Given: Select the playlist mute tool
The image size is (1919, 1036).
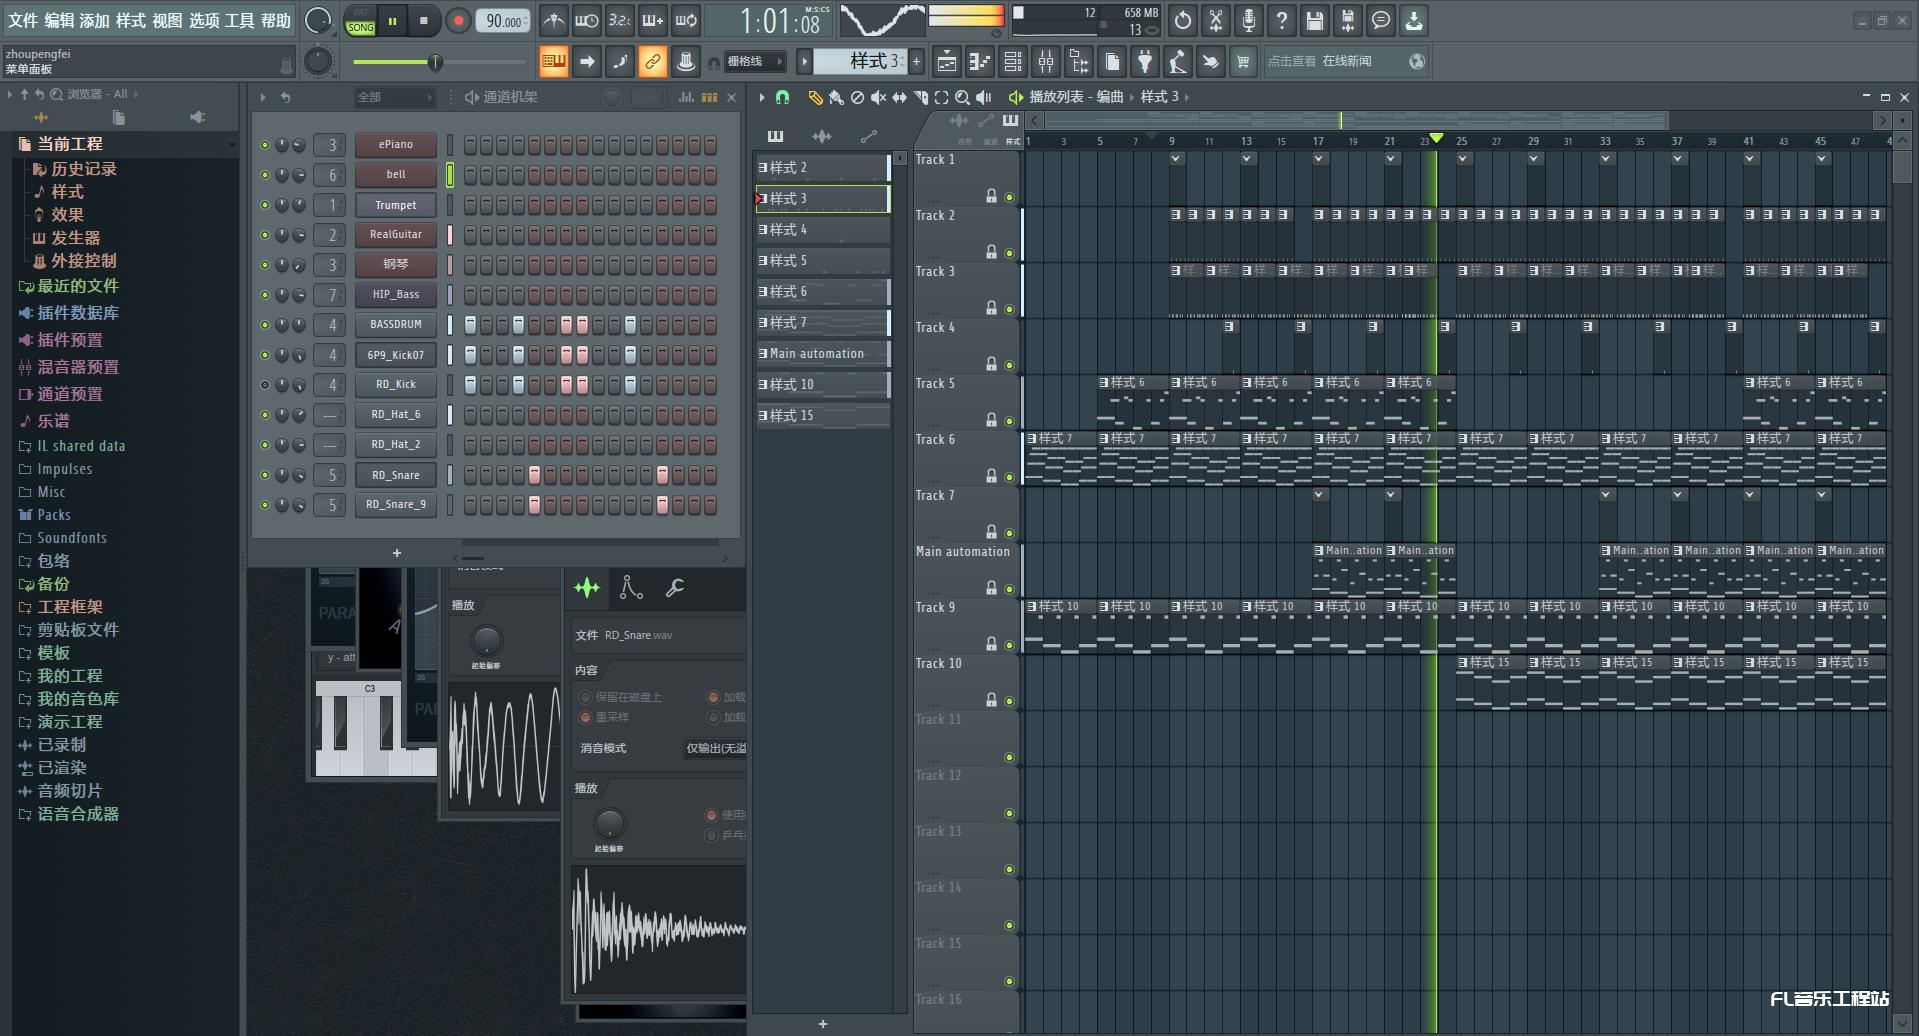Looking at the screenshot, I should (878, 97).
